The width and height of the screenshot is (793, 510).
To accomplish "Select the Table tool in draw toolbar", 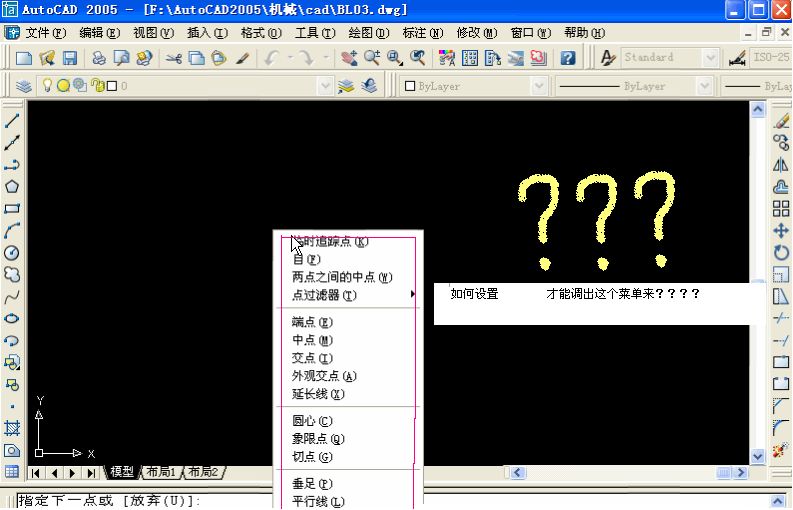I will [12, 472].
